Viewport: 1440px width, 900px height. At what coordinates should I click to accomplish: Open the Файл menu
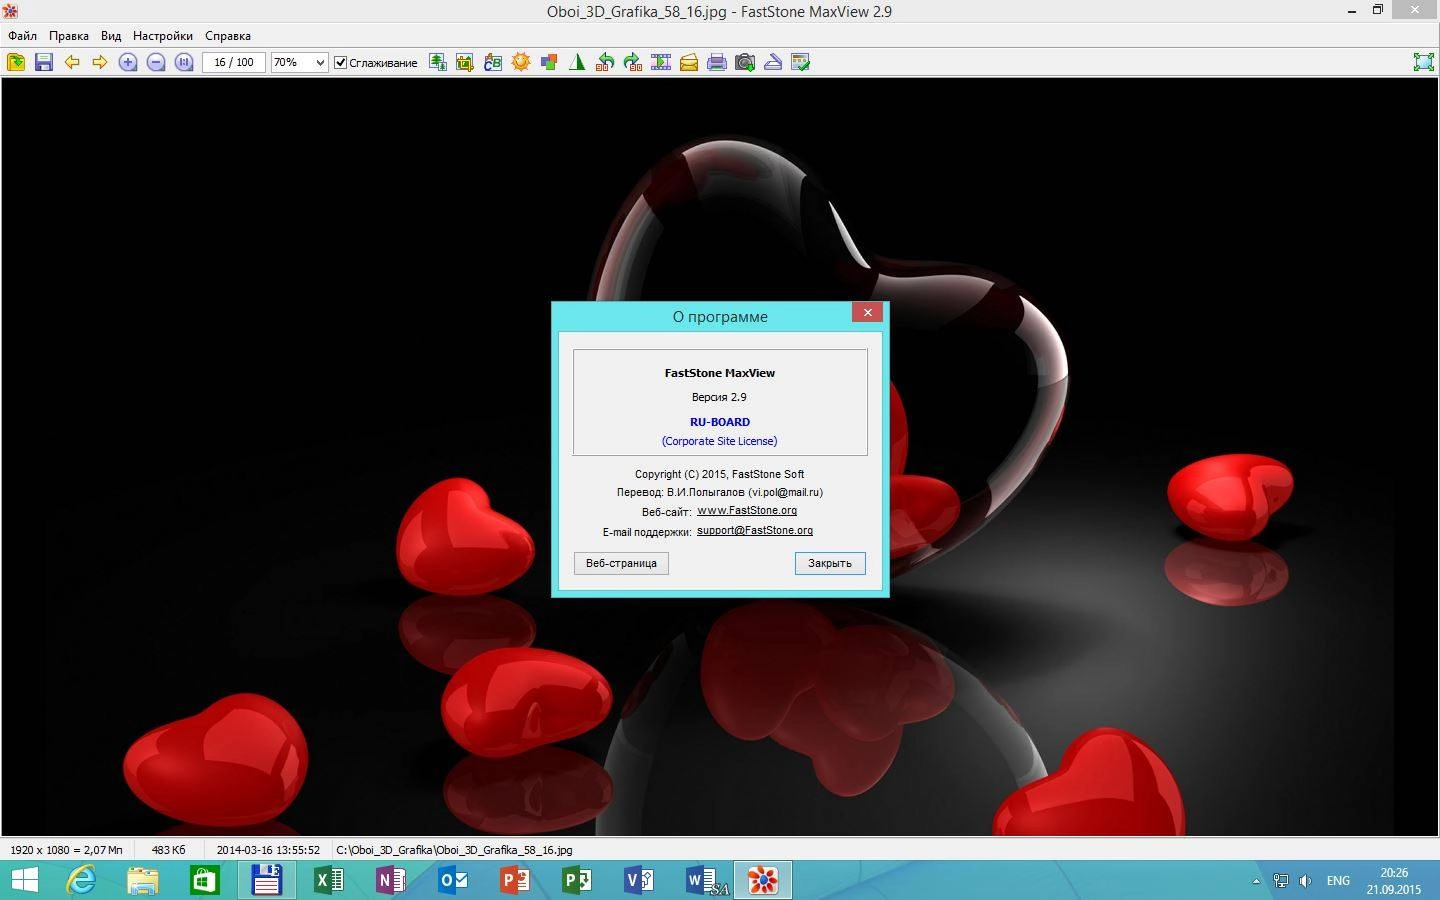pos(22,35)
